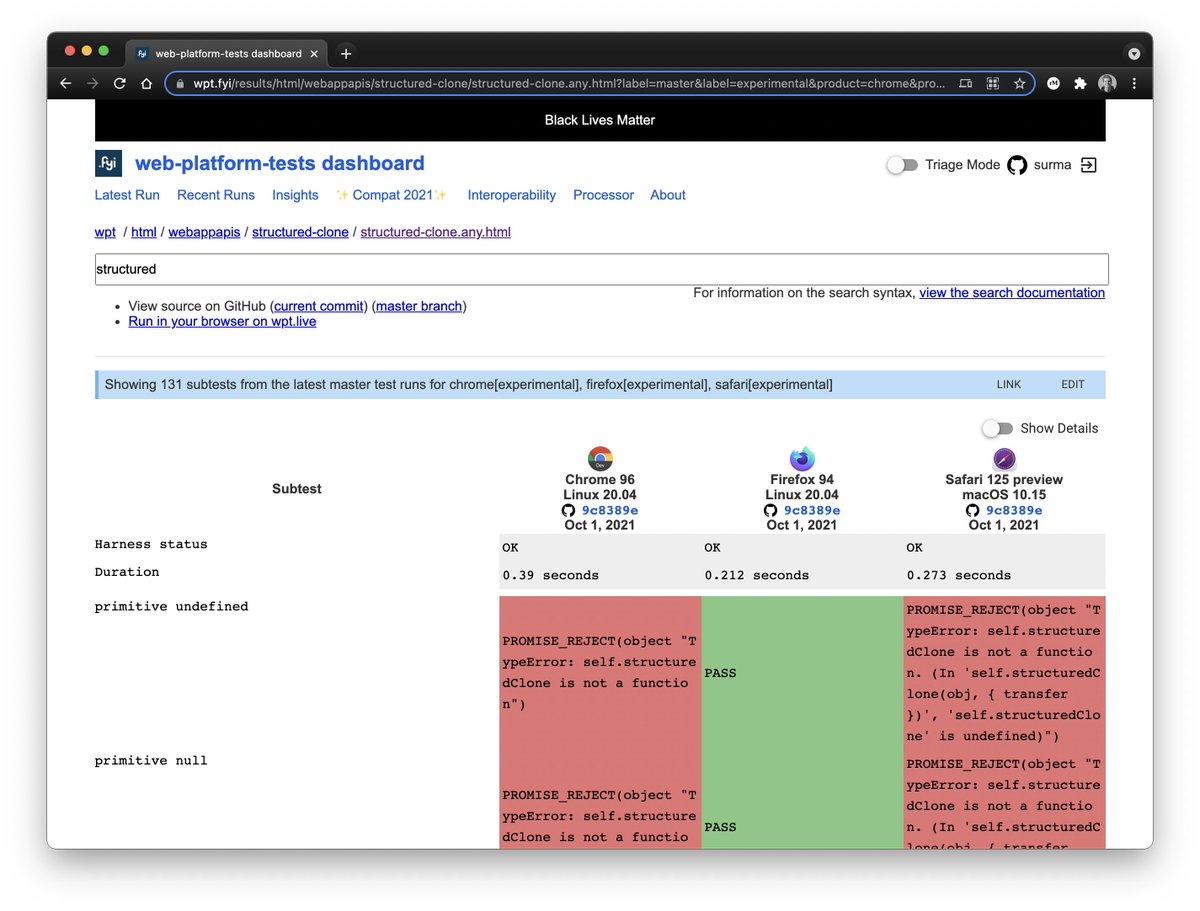Click the QR code icon in address bar

[993, 84]
